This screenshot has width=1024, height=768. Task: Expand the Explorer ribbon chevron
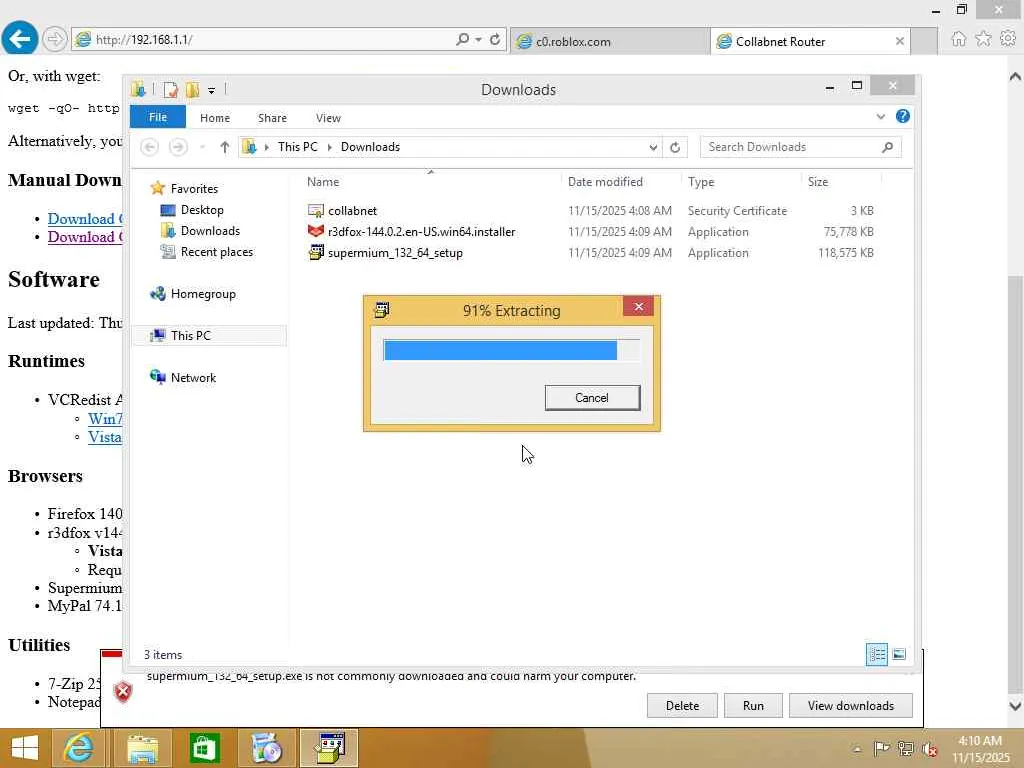coord(880,117)
